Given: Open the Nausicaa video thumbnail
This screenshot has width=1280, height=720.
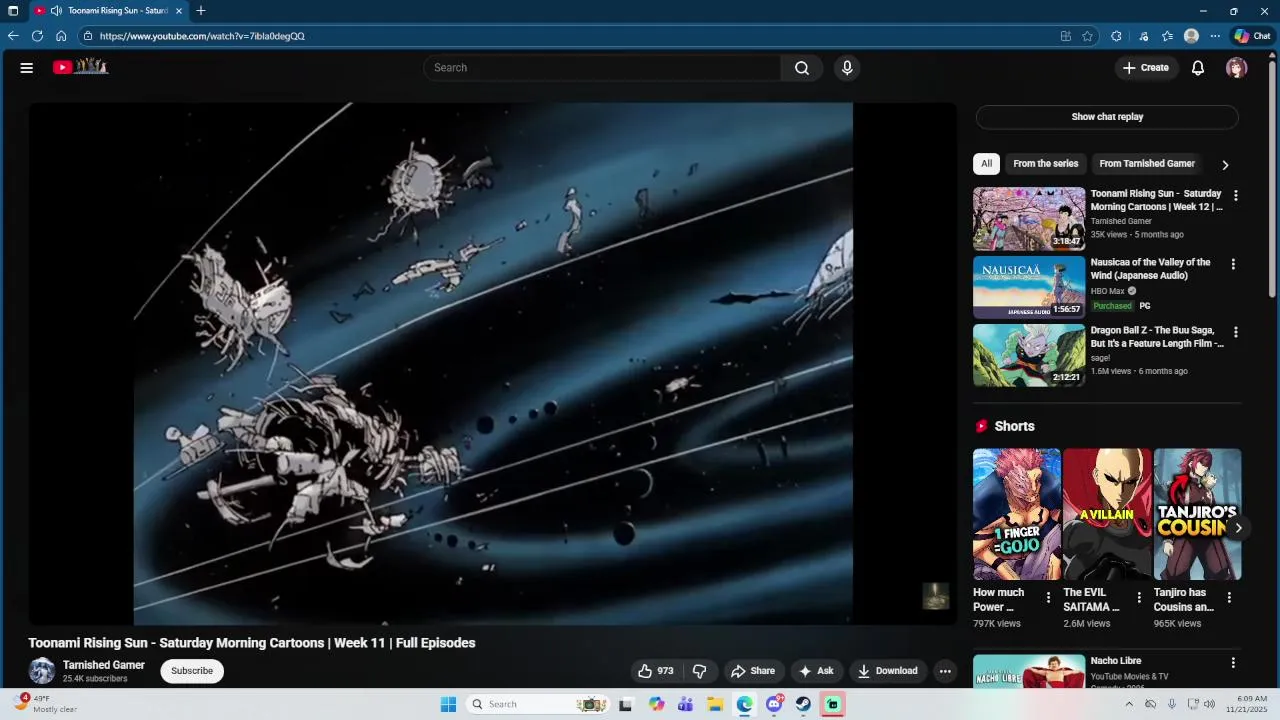Looking at the screenshot, I should pyautogui.click(x=1029, y=287).
